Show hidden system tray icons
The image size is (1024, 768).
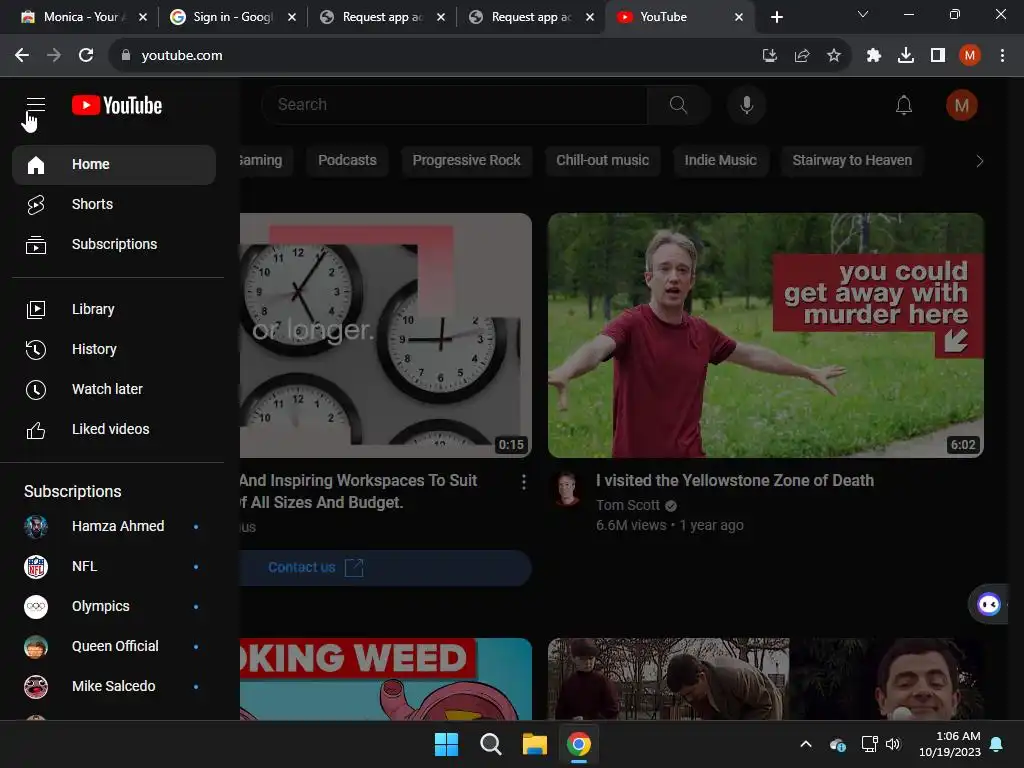pyautogui.click(x=806, y=744)
